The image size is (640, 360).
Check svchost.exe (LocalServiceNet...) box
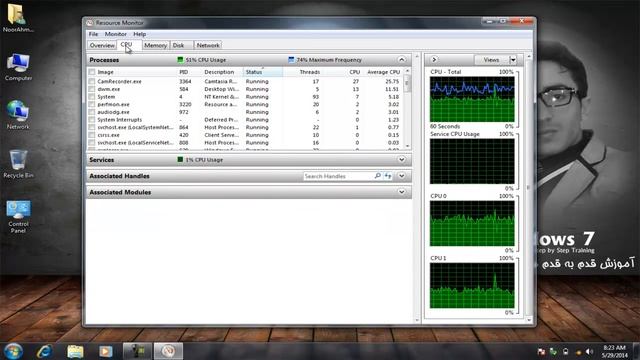click(x=92, y=143)
